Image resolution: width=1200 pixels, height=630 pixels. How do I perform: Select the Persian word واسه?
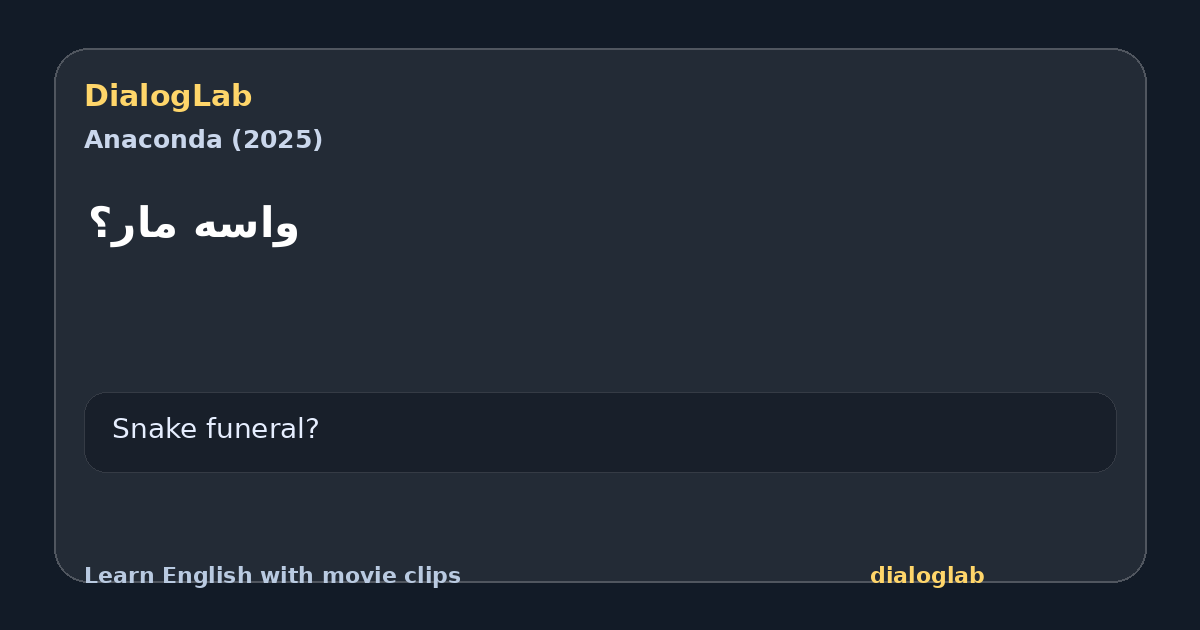coord(246,224)
